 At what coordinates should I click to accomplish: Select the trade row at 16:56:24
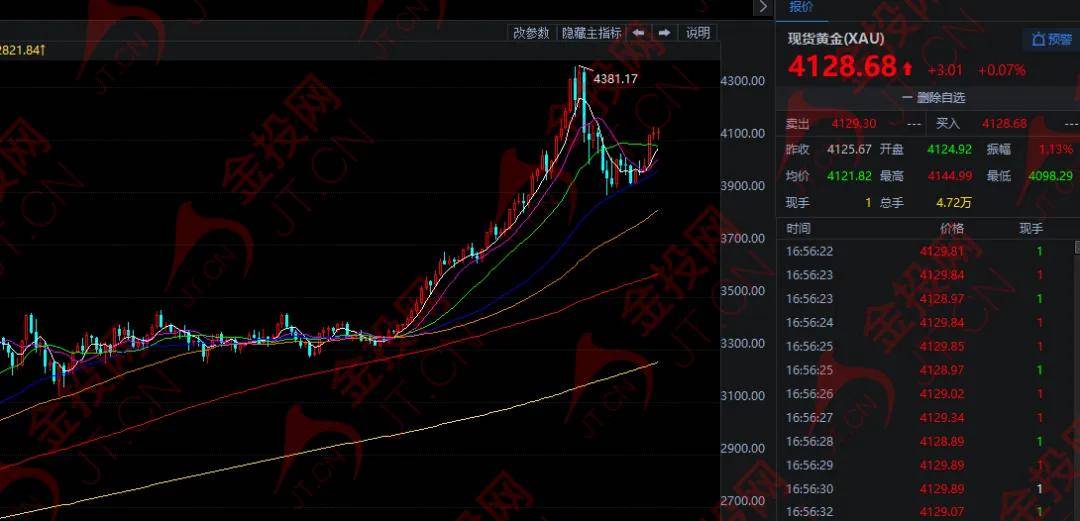(924, 323)
